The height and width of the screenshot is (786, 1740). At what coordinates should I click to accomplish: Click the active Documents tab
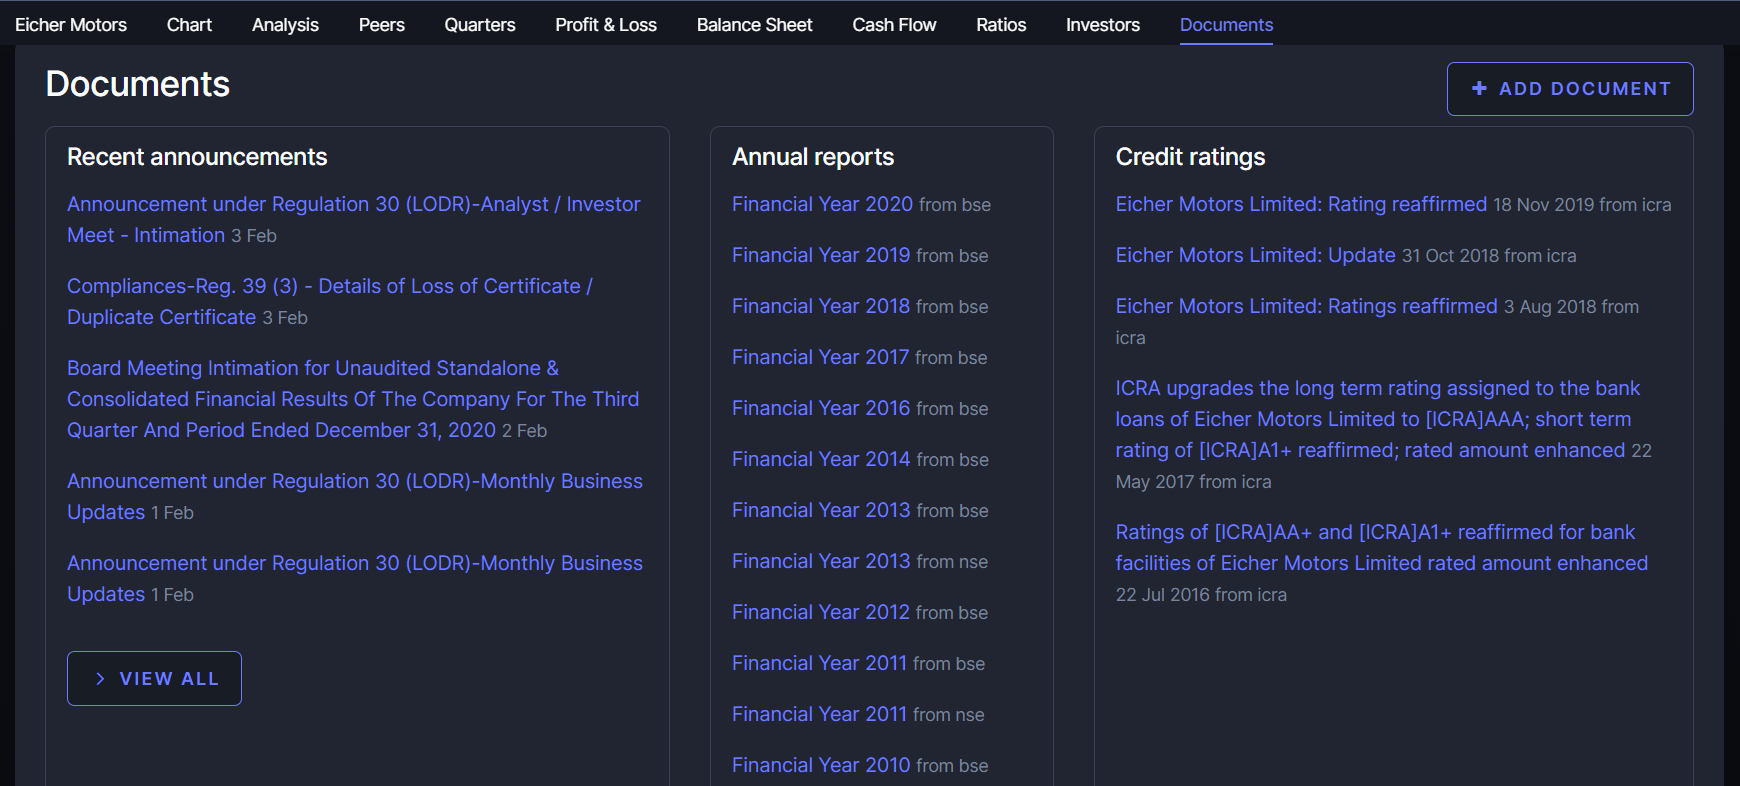1226,24
